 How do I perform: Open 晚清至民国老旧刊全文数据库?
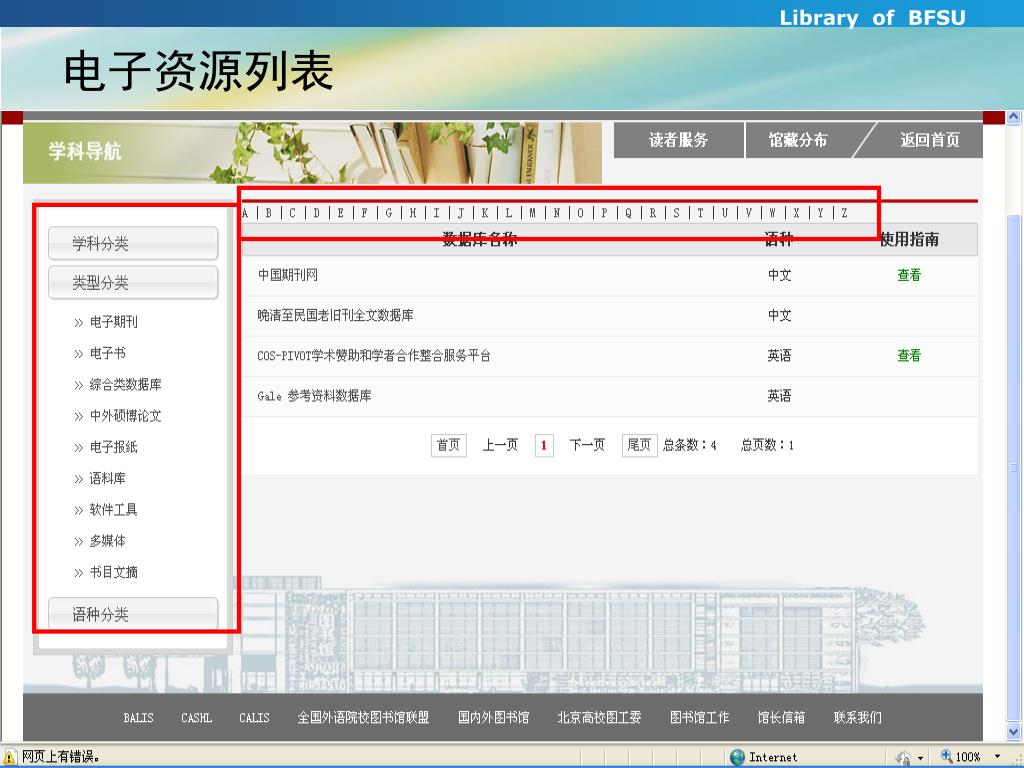336,315
